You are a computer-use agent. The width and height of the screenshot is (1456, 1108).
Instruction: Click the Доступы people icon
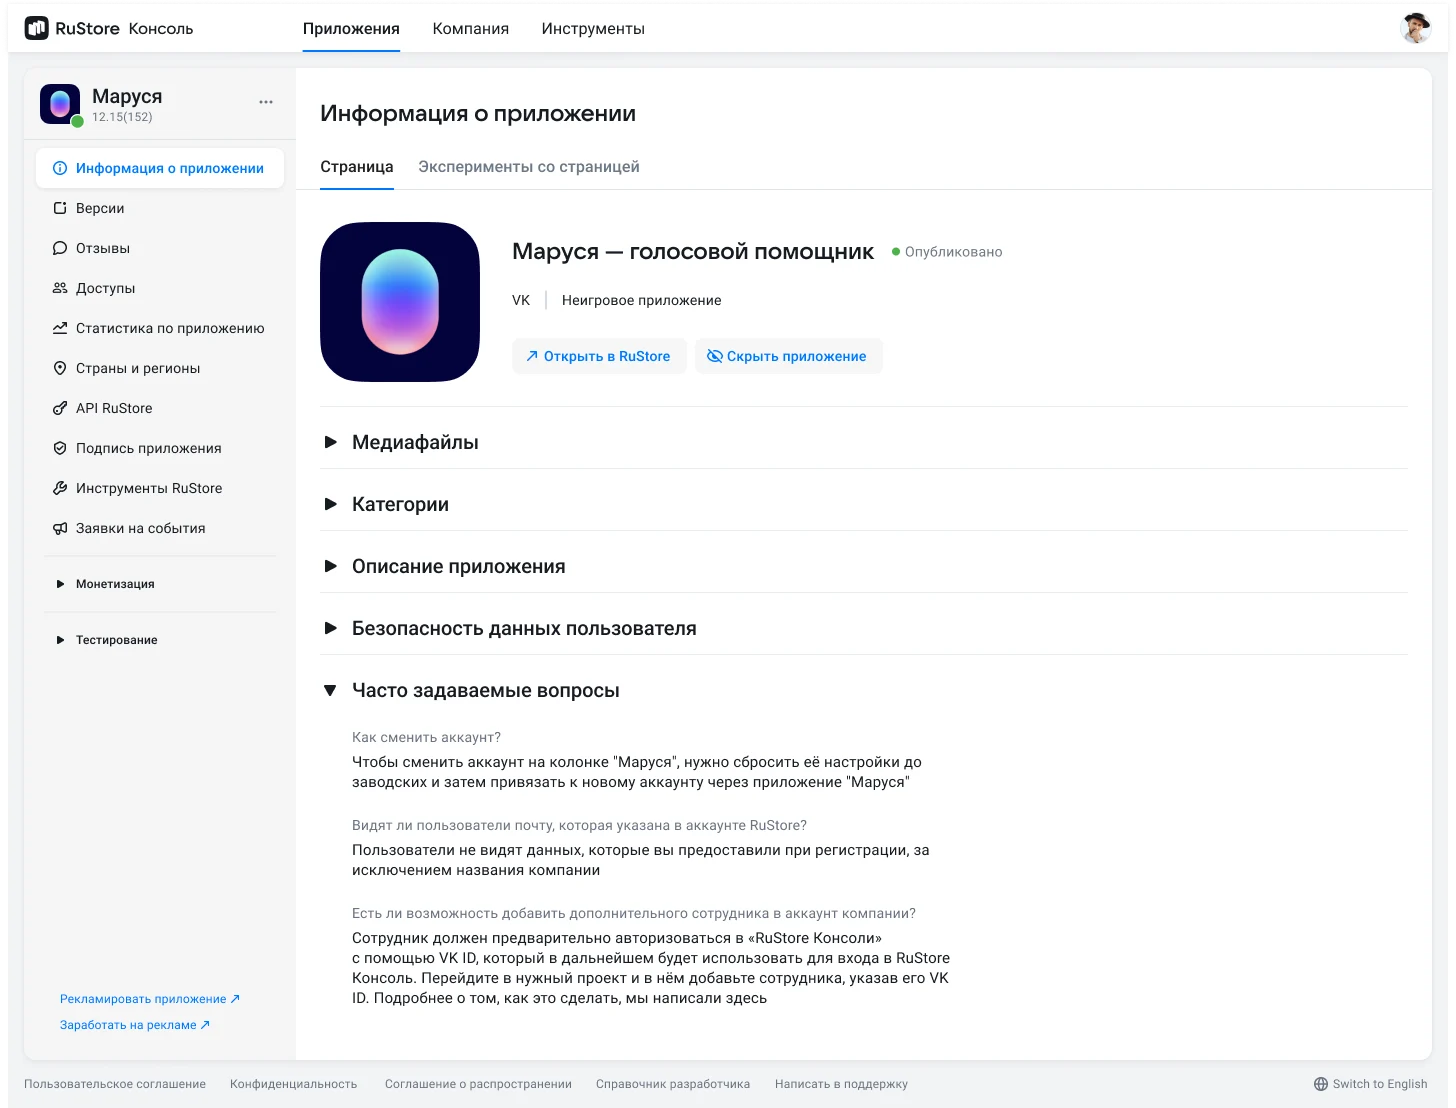click(60, 288)
